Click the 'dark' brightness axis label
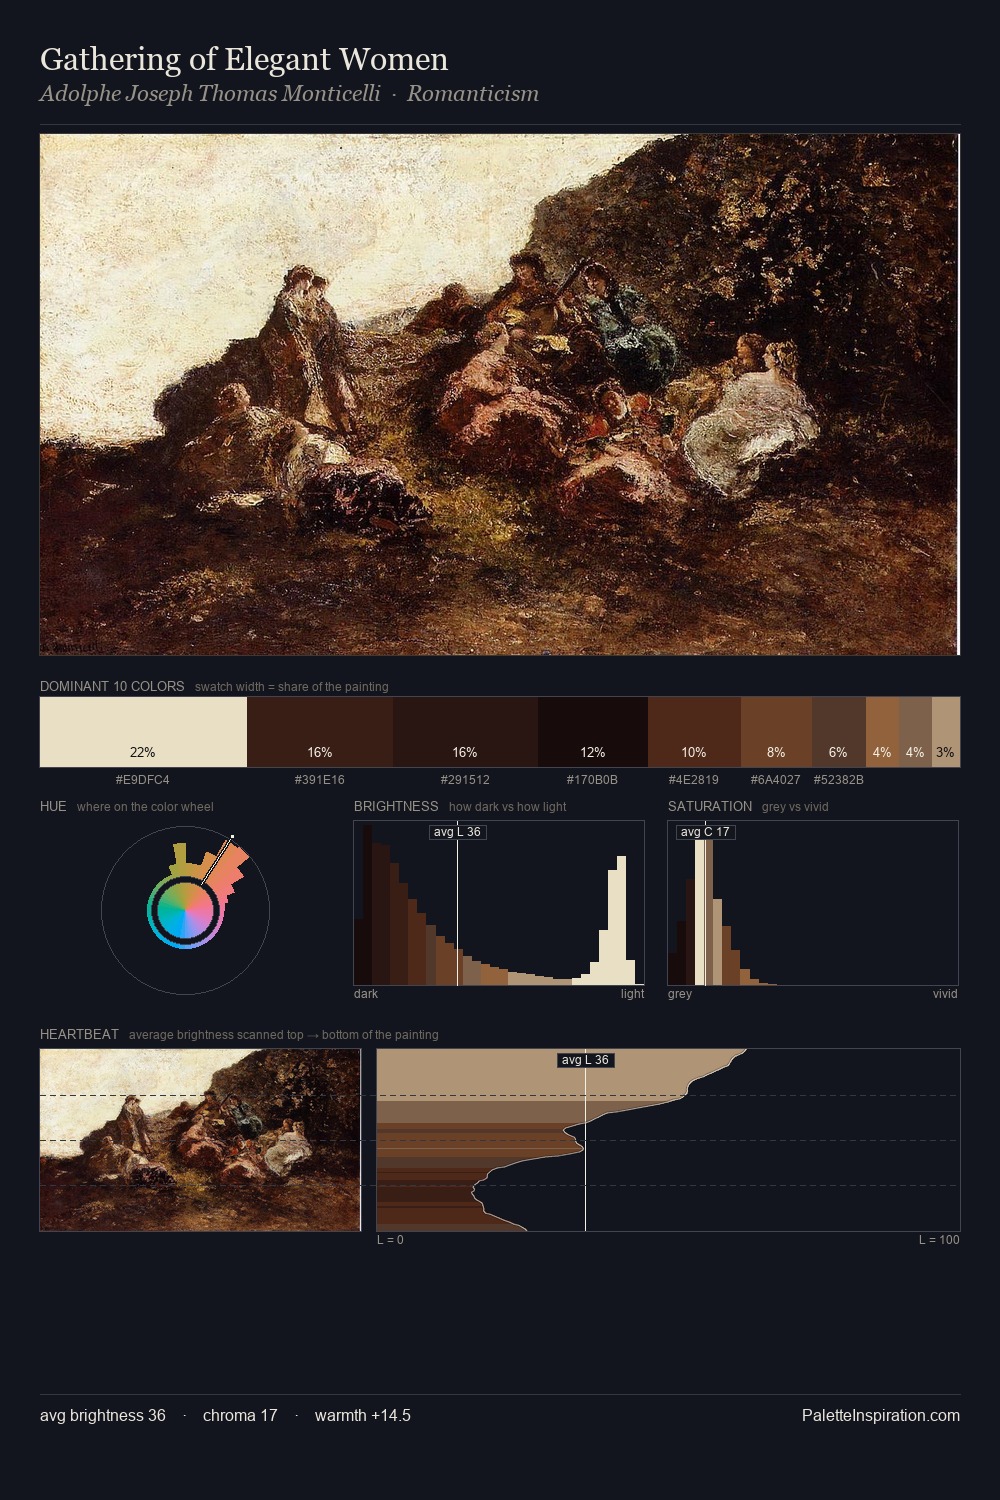This screenshot has width=1000, height=1500. (366, 994)
